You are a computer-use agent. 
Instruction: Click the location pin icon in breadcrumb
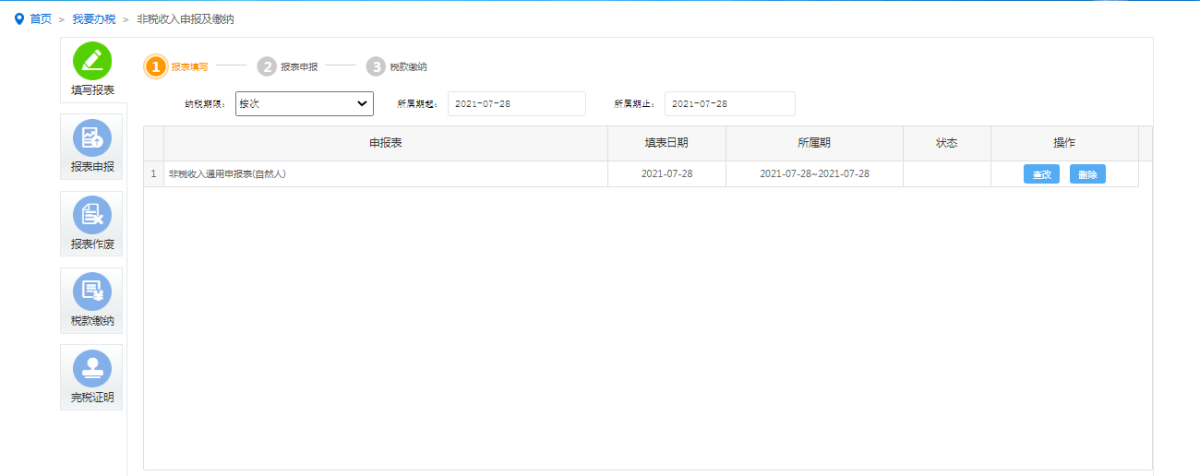19,19
